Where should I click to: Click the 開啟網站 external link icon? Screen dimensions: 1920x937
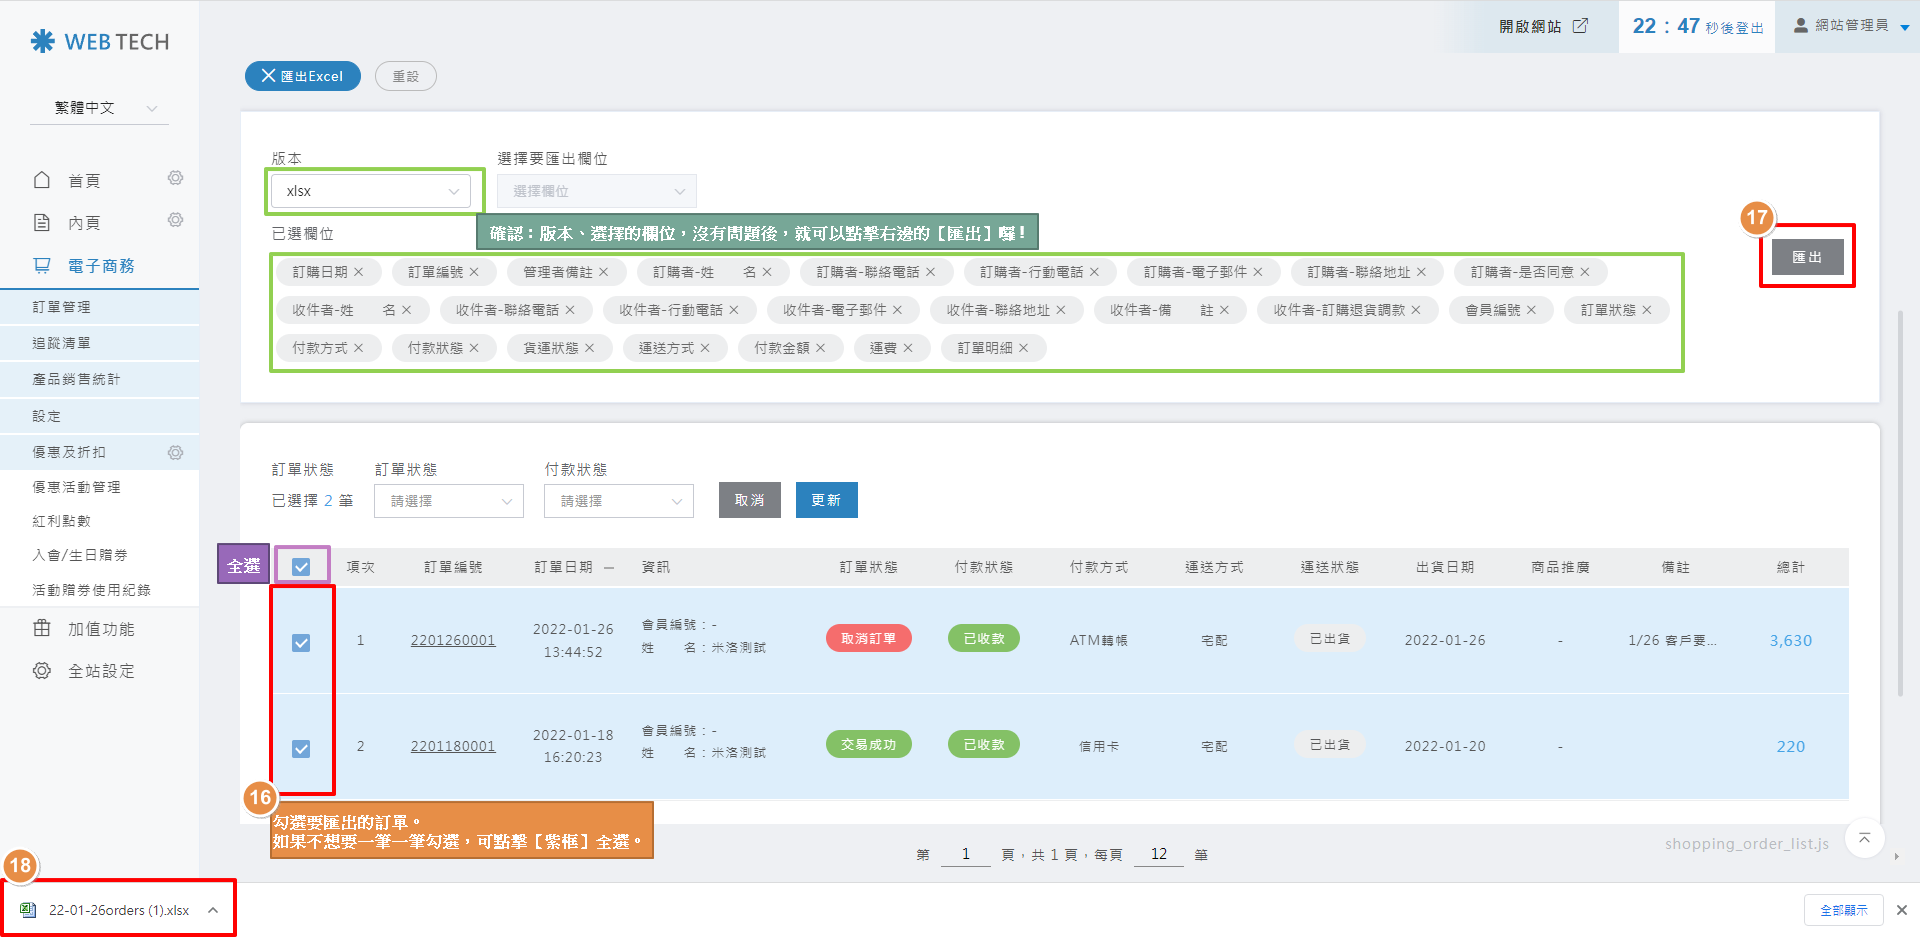(x=1580, y=26)
